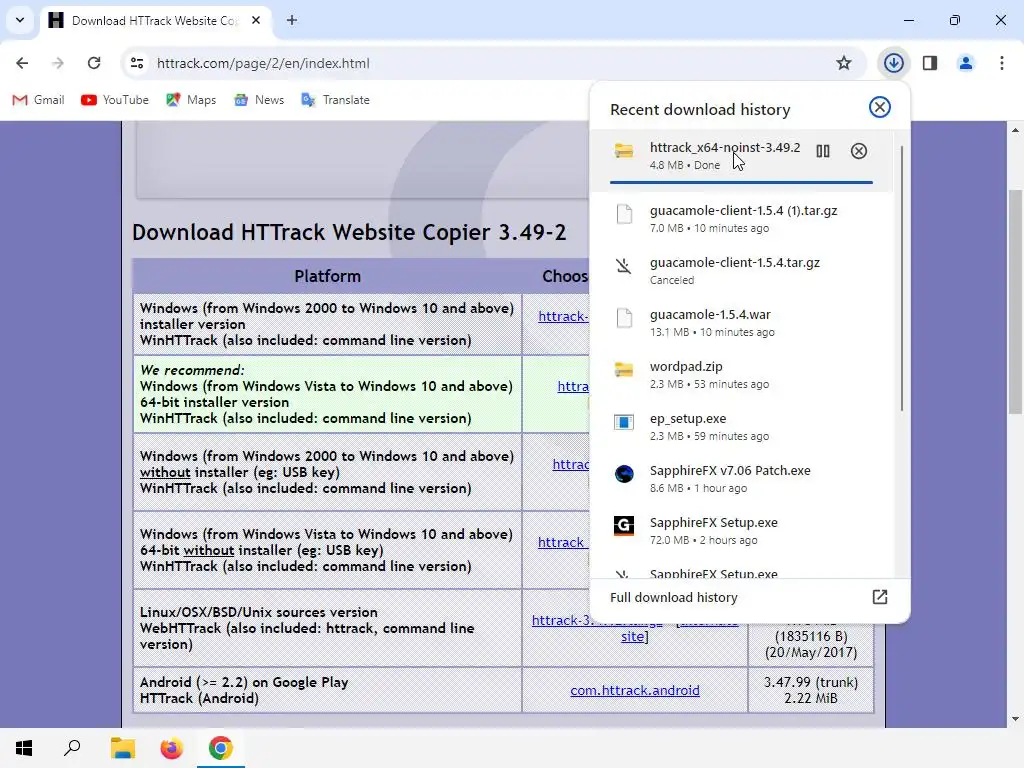
Task: Click the page heading Download HTTrack Website Copier
Action: (349, 232)
